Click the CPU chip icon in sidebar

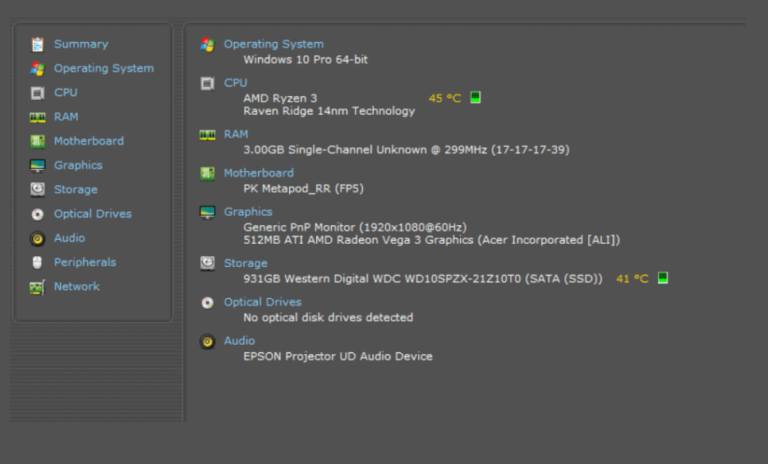[x=37, y=93]
